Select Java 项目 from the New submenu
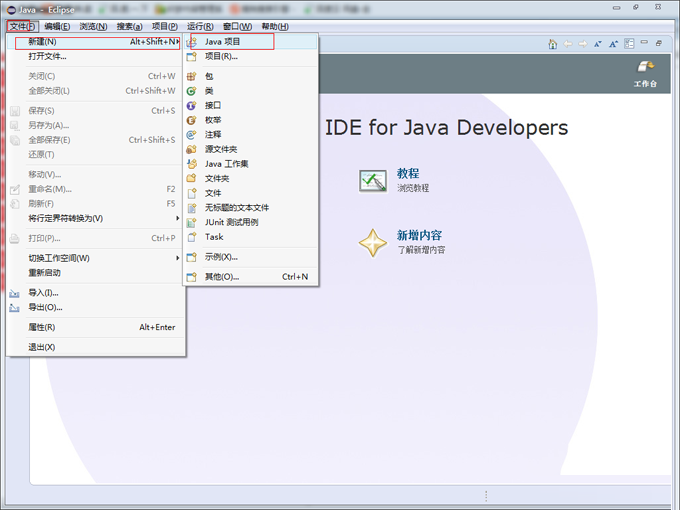 click(x=222, y=42)
